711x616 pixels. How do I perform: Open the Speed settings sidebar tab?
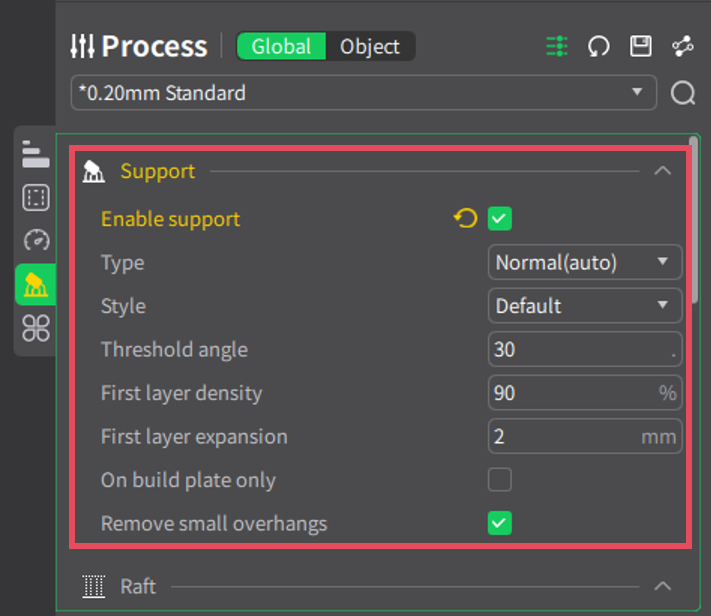[36, 240]
